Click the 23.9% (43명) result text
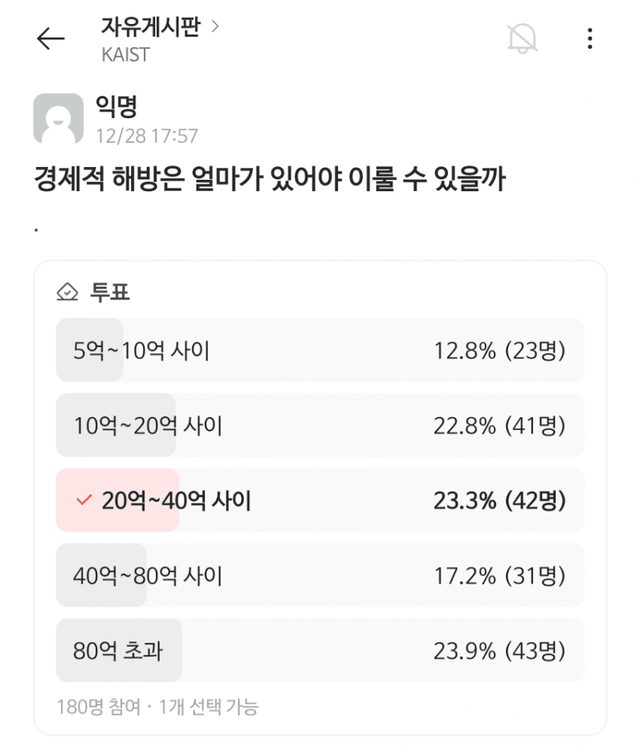Viewport: 640px width, 752px height. point(499,651)
